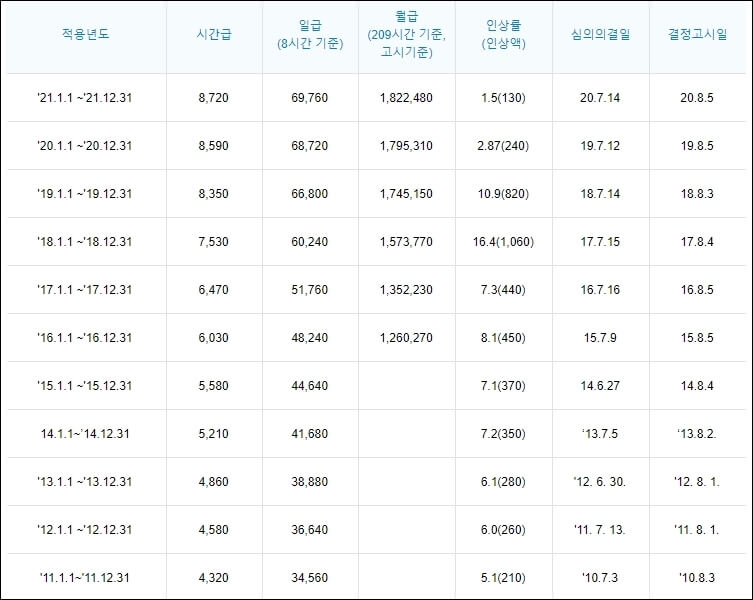Select monthly wage 1,352,230
Screen dimensions: 753x600
[x=406, y=290]
